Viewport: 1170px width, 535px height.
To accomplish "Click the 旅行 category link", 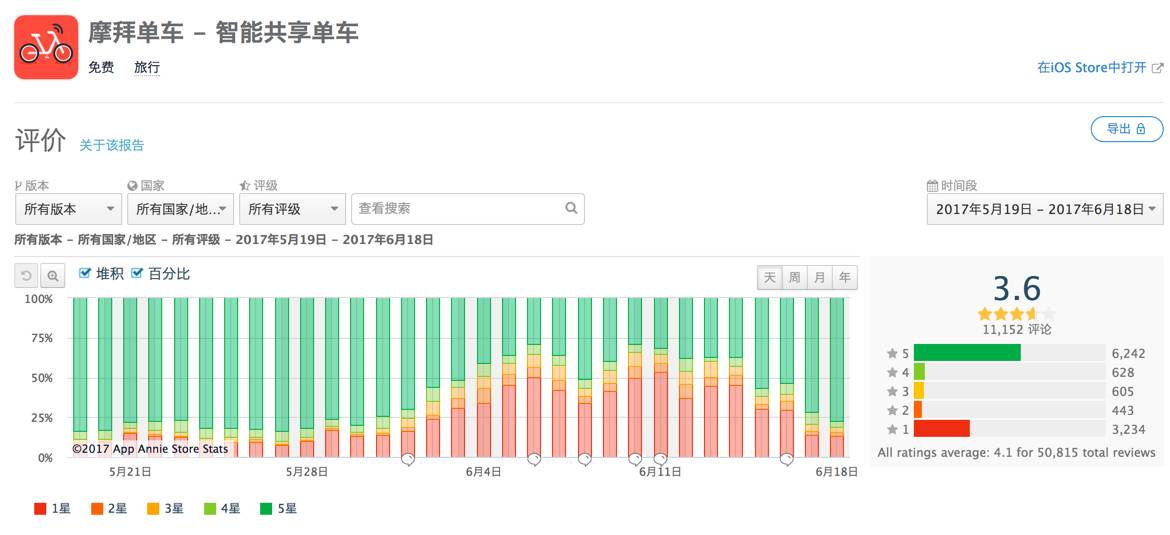I will point(147,68).
